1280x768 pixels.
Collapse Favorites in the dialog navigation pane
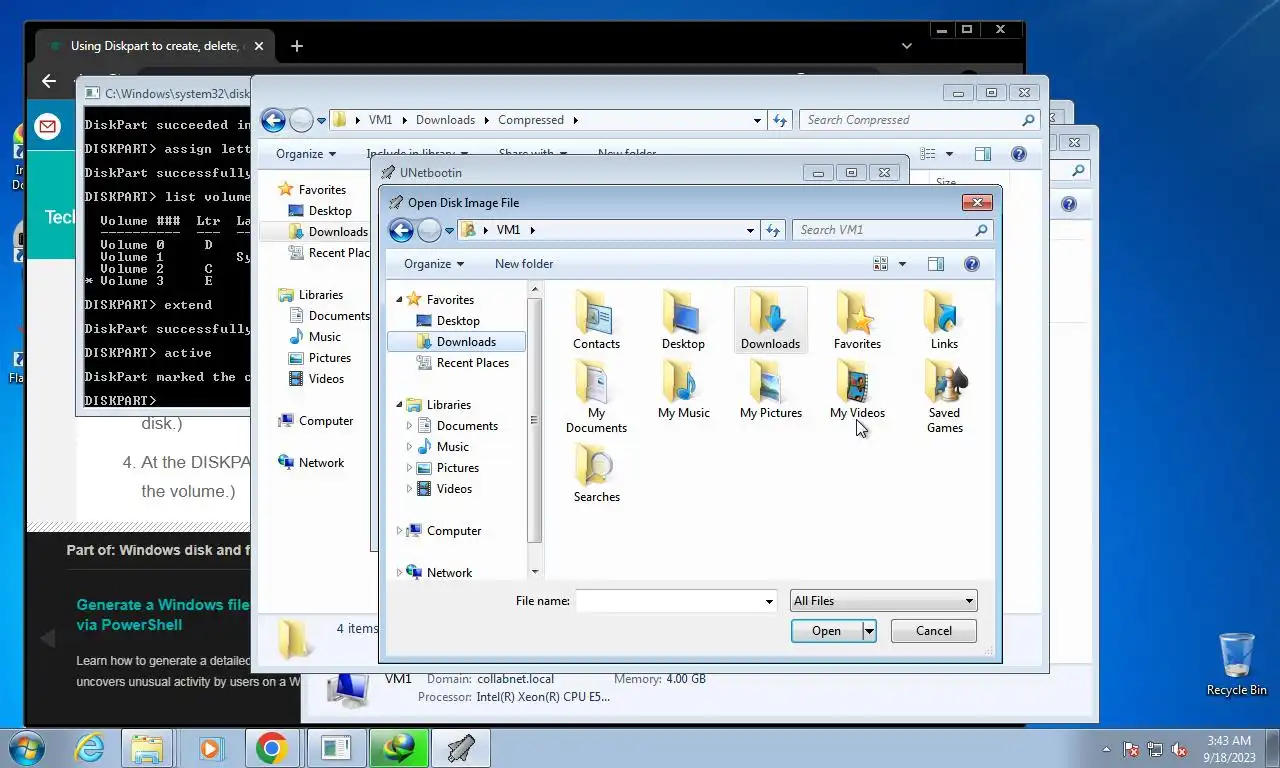tap(400, 300)
